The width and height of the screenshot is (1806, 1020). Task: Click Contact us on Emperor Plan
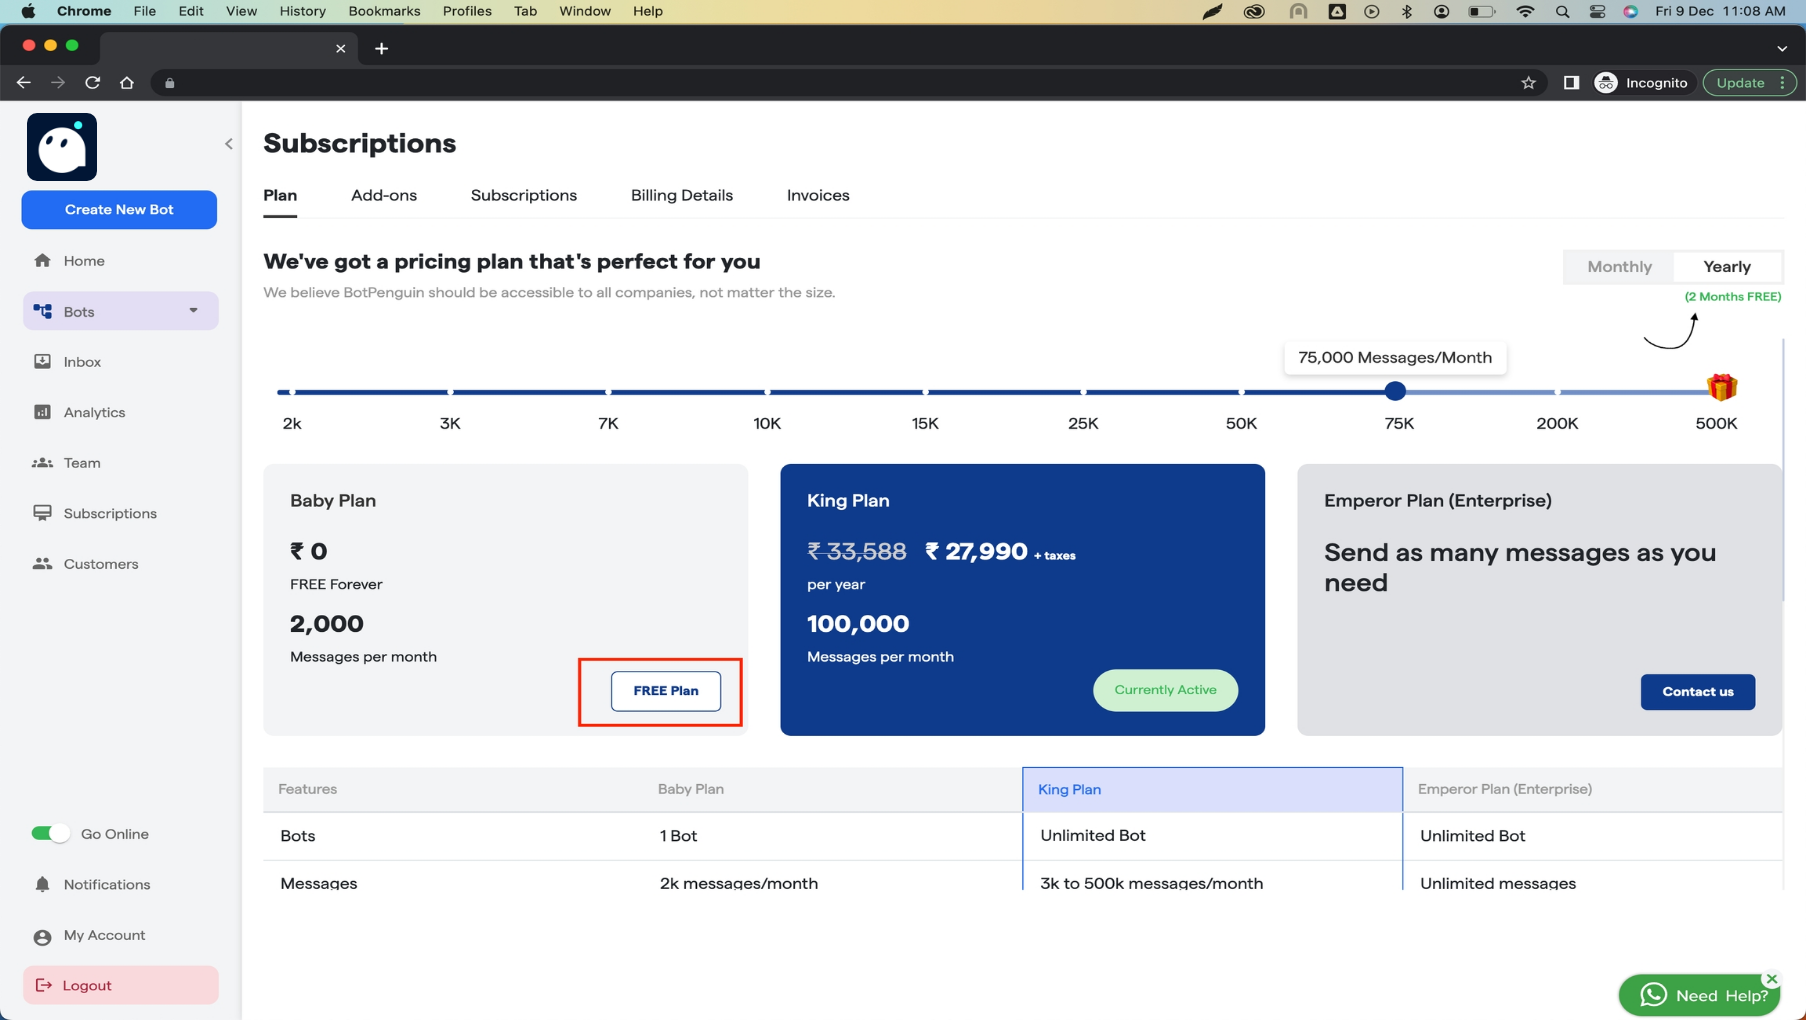click(x=1697, y=692)
